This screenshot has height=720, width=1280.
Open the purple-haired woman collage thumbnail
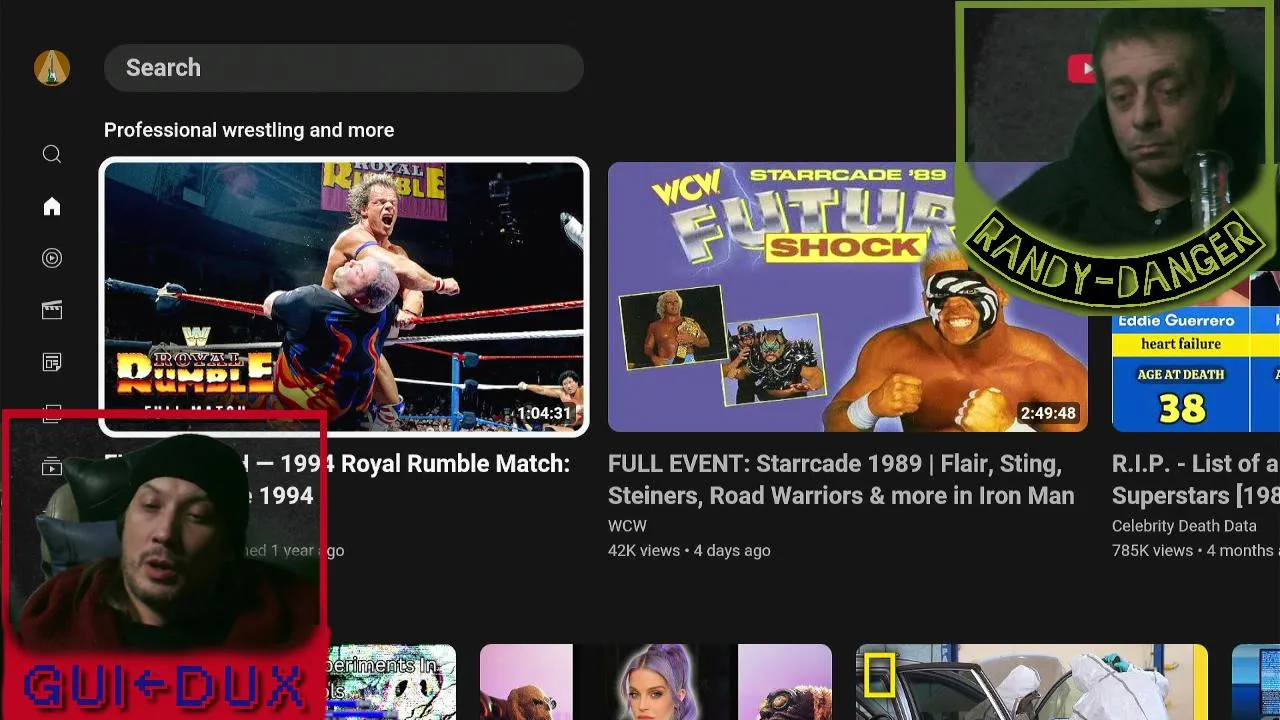coord(656,682)
